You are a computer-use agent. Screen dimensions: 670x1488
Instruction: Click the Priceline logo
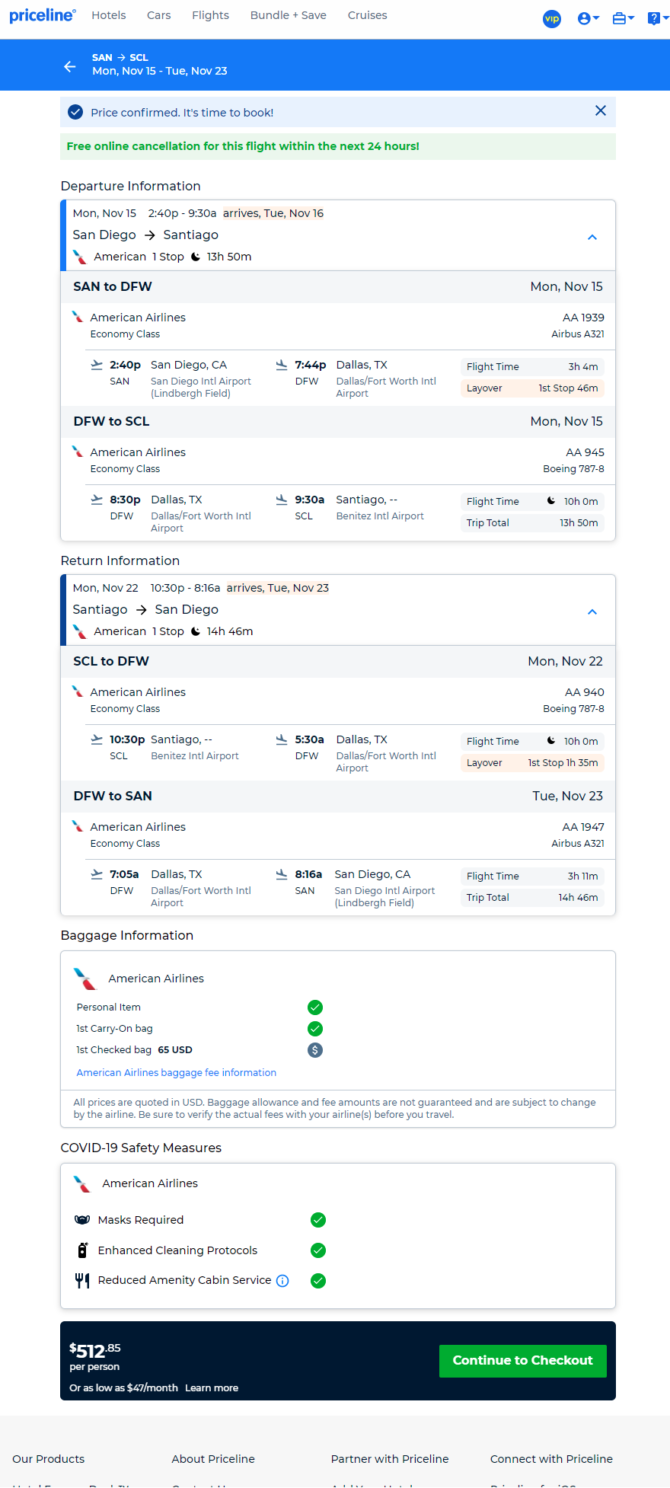pos(43,16)
